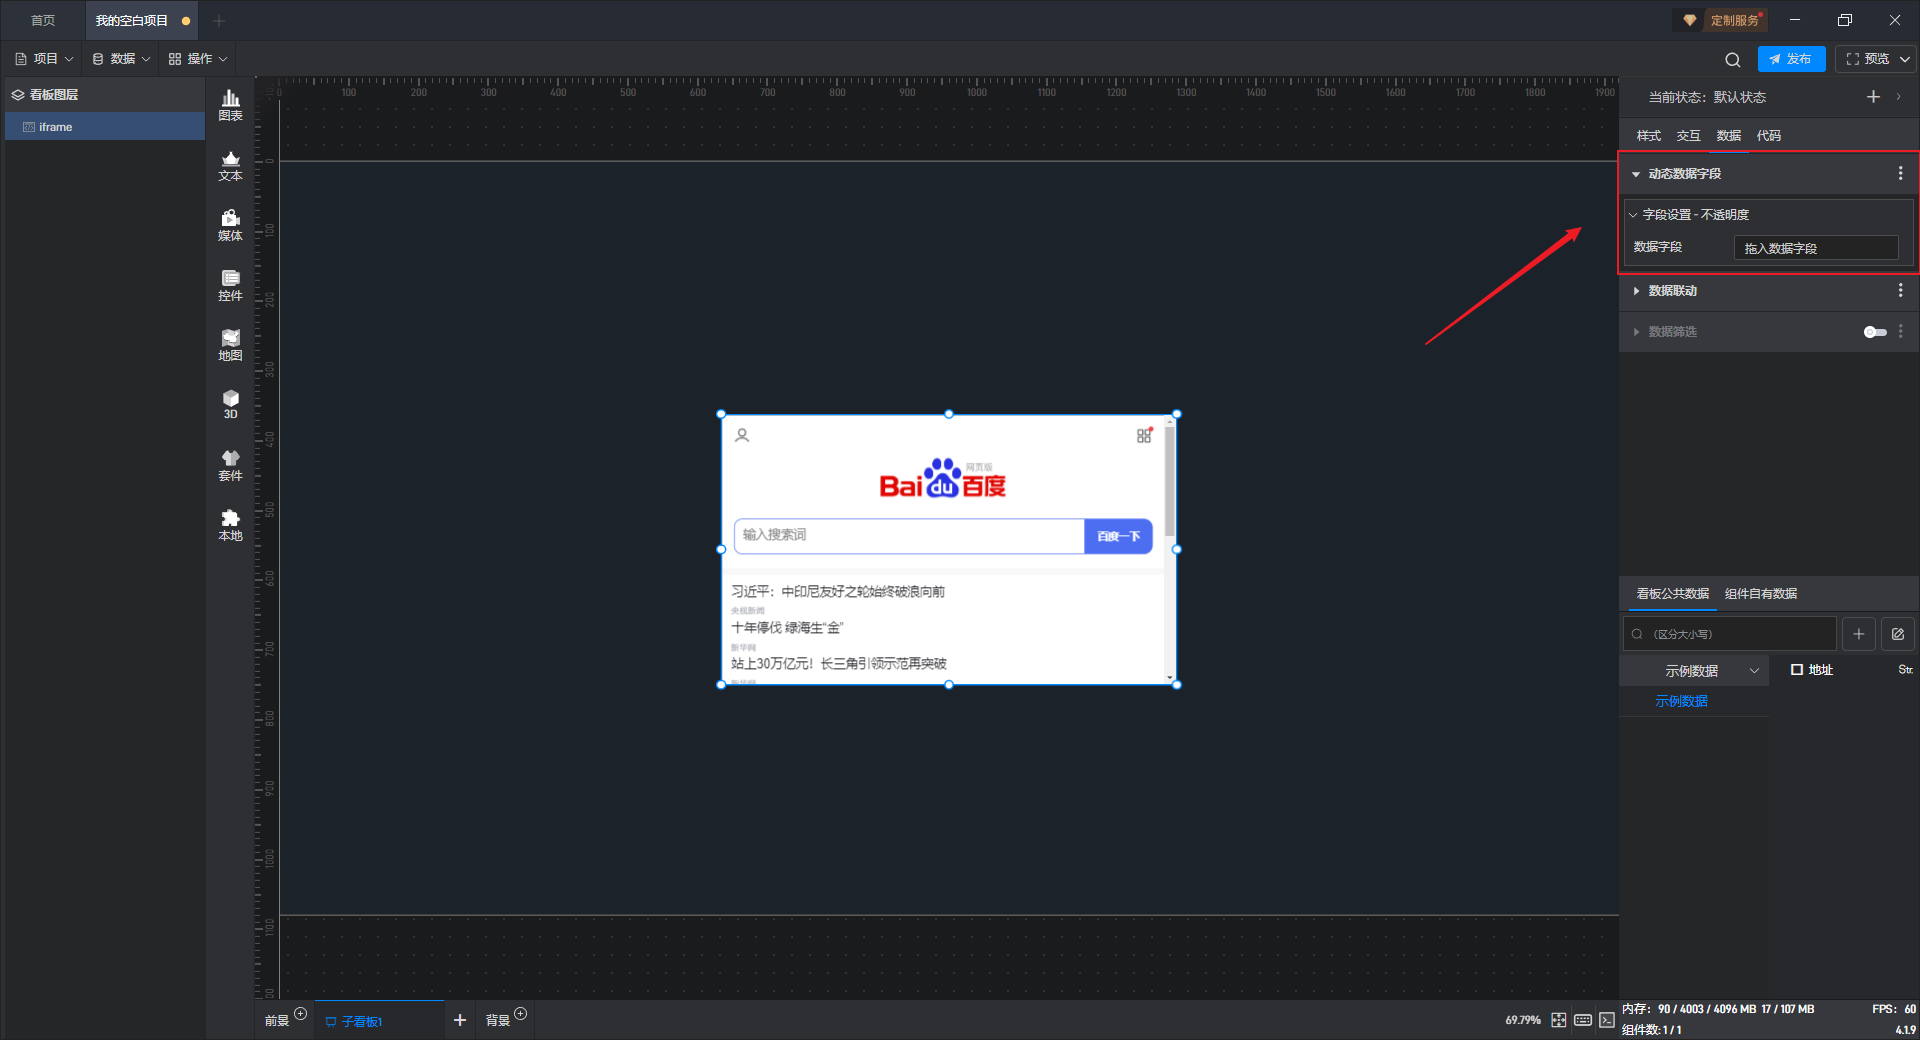This screenshot has width=1920, height=1040.
Task: Add a background layer via plus circle
Action: coord(520,1014)
